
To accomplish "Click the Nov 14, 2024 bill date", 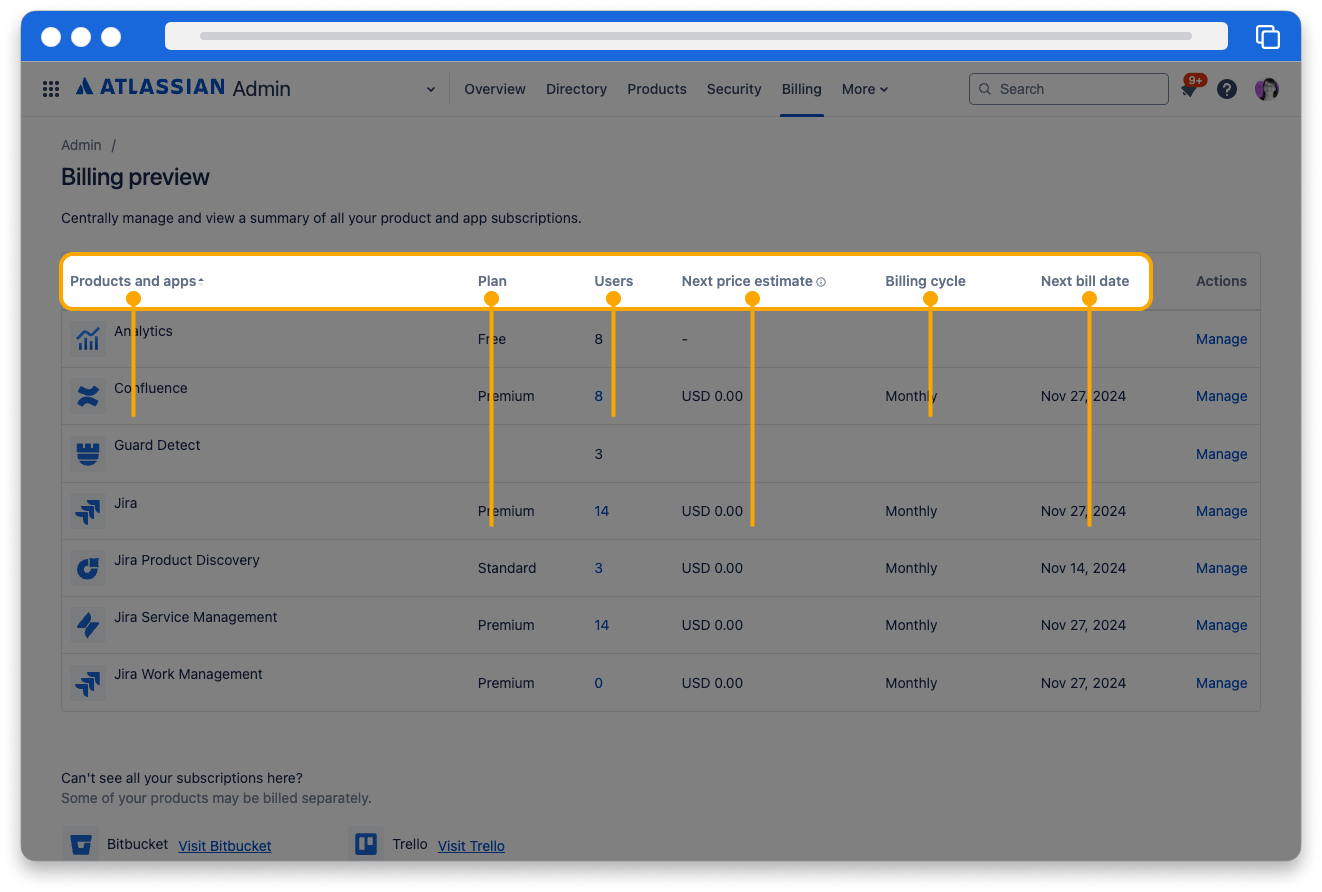I will pyautogui.click(x=1083, y=568).
